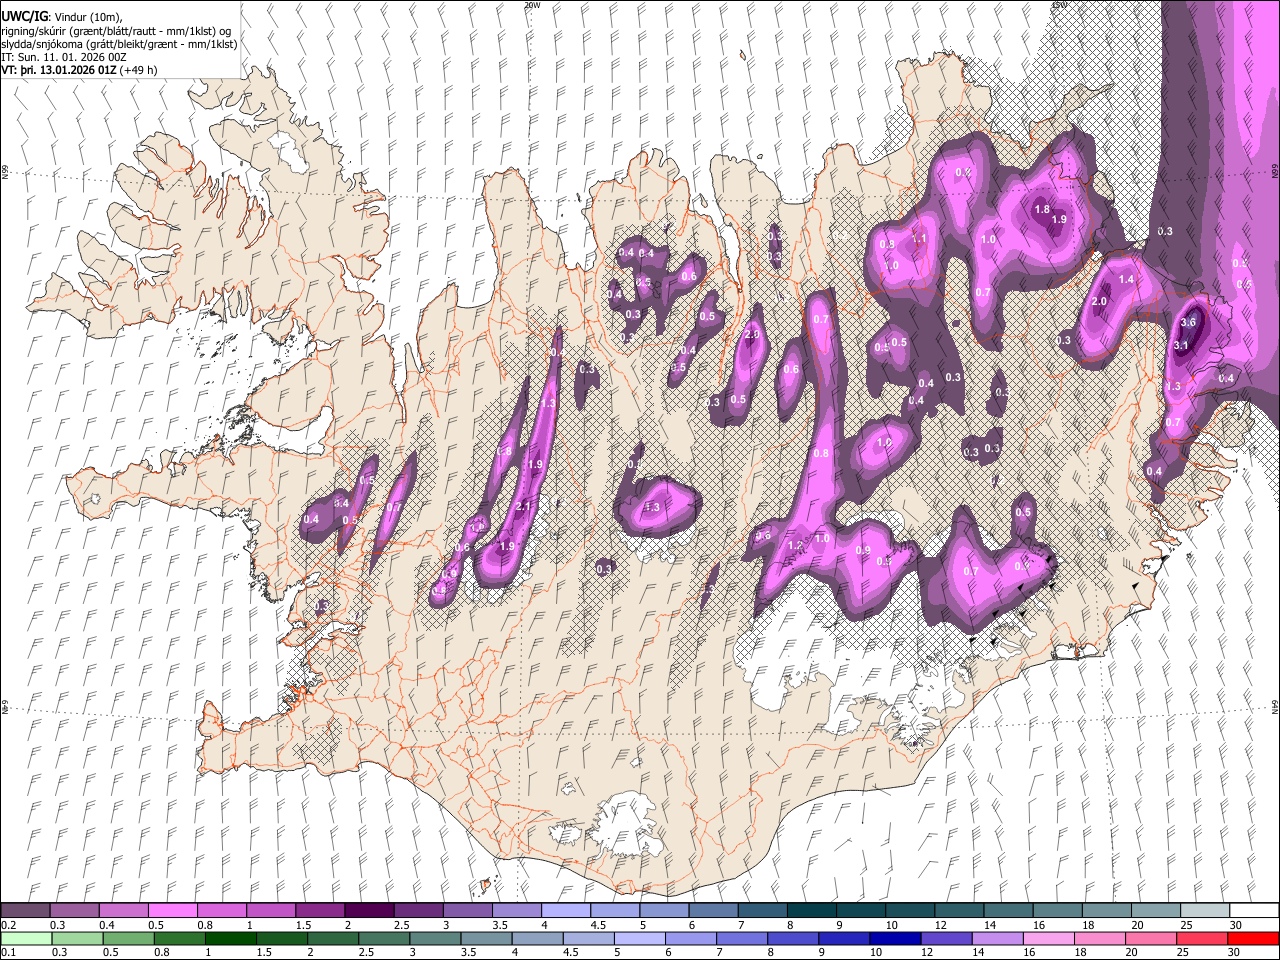
Task: Select dark teal upper swatch between 8 and 9
Action: (x=811, y=910)
